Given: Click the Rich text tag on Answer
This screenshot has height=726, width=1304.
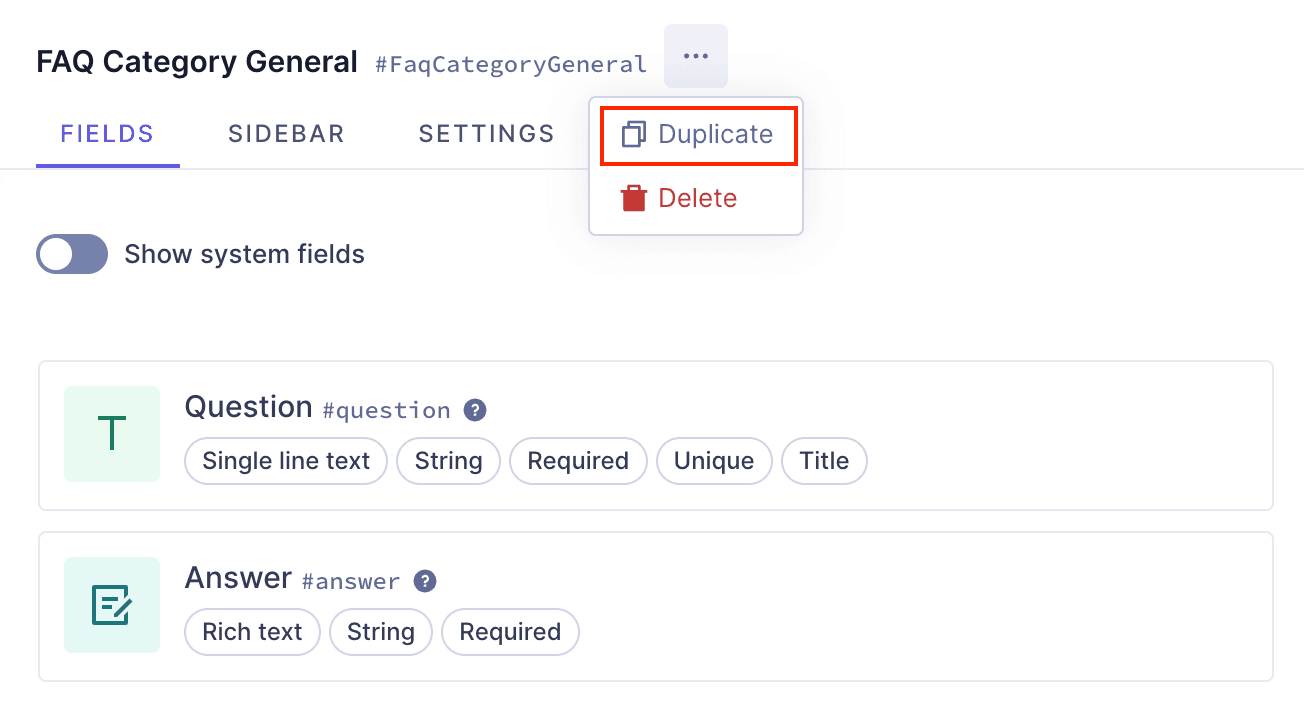Looking at the screenshot, I should 252,632.
